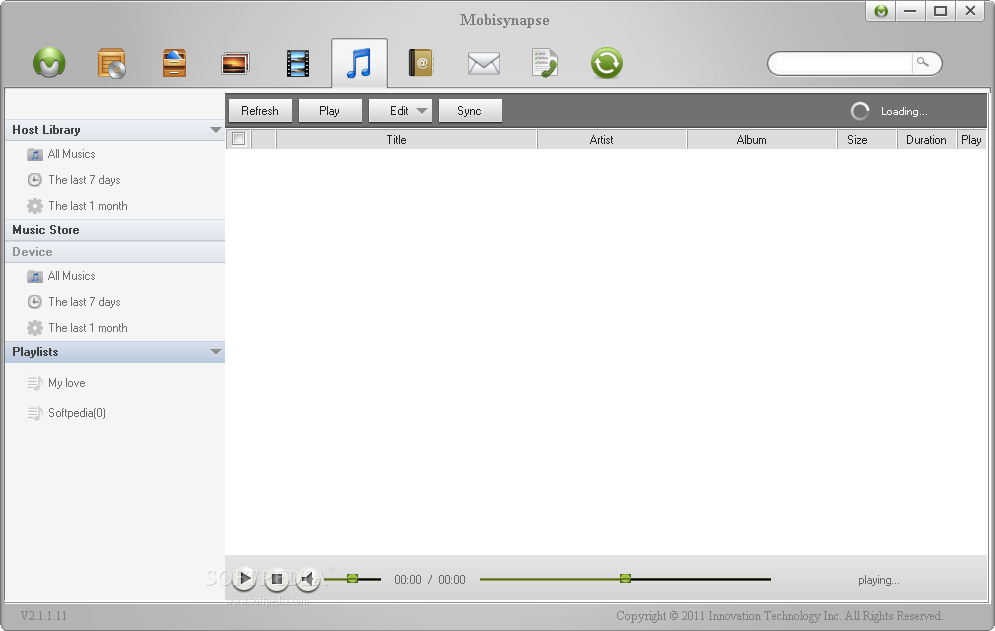The height and width of the screenshot is (631, 995).
Task: Click the Loading... status indicator
Action: coord(890,111)
